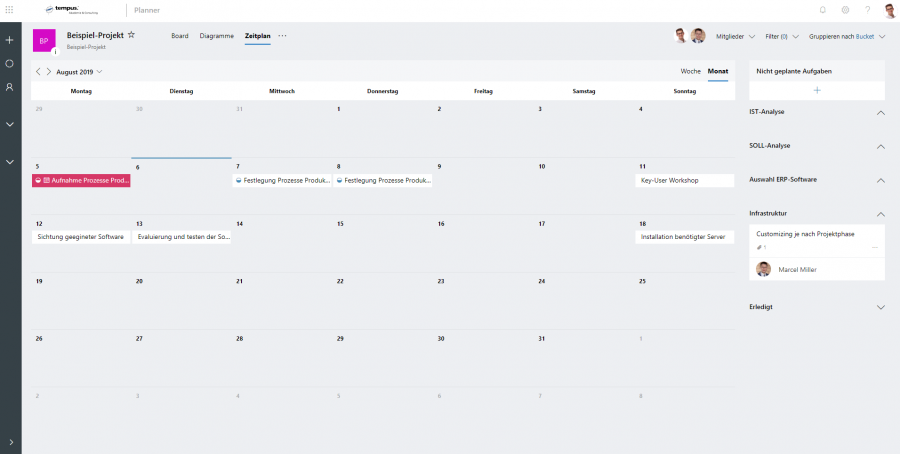This screenshot has height=454, width=900.
Task: Select the Zeitplan tab
Action: (258, 36)
